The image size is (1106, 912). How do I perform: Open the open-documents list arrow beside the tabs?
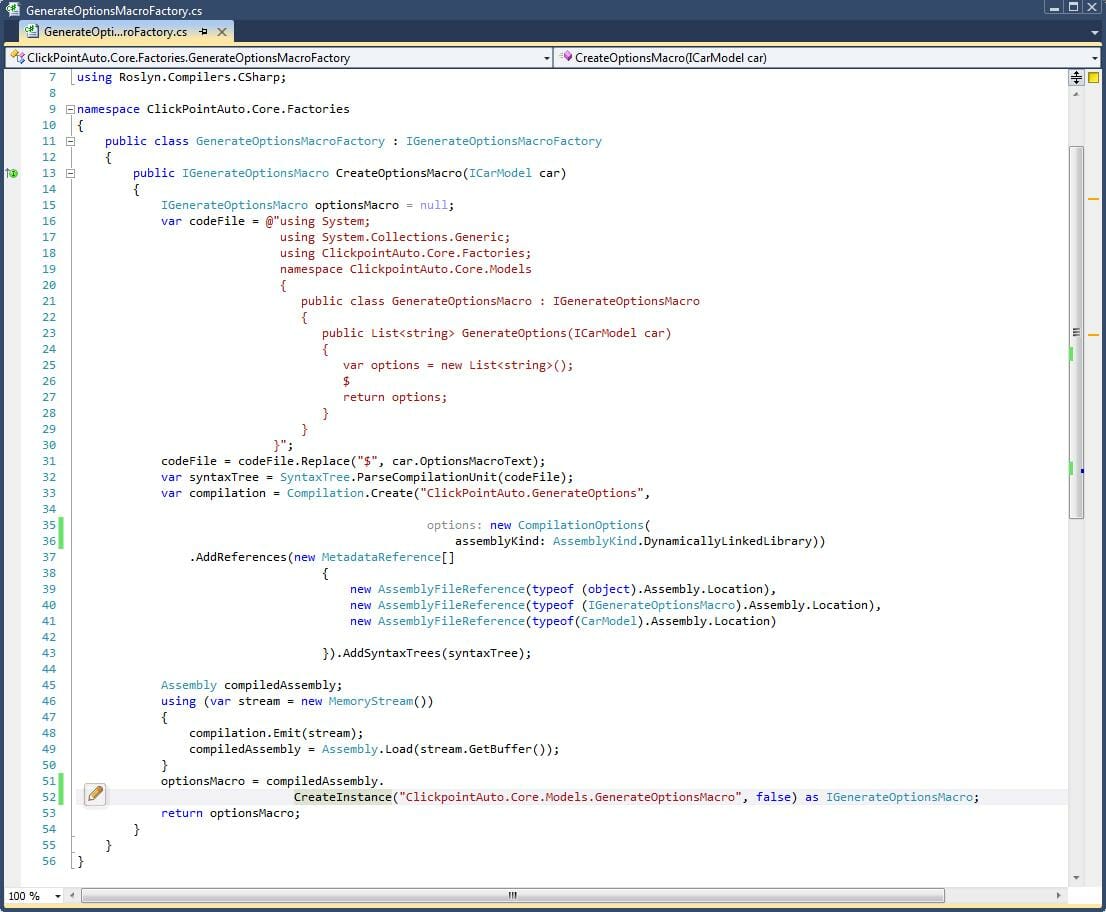(1095, 32)
